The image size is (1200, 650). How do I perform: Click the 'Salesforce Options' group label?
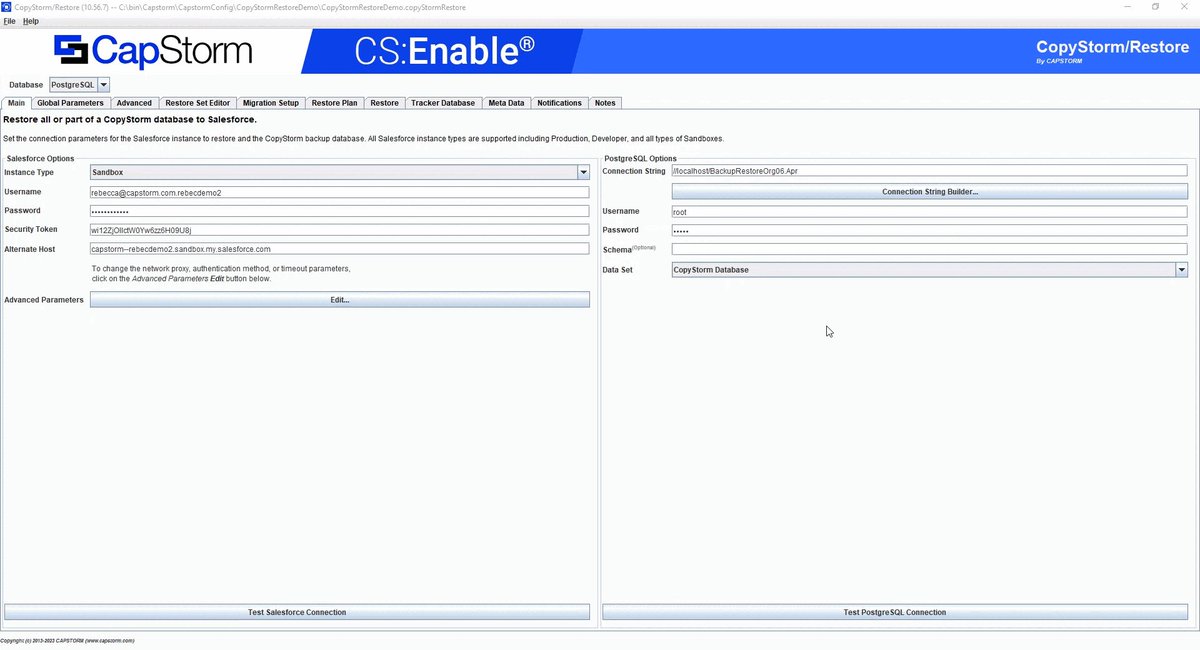[x=40, y=158]
